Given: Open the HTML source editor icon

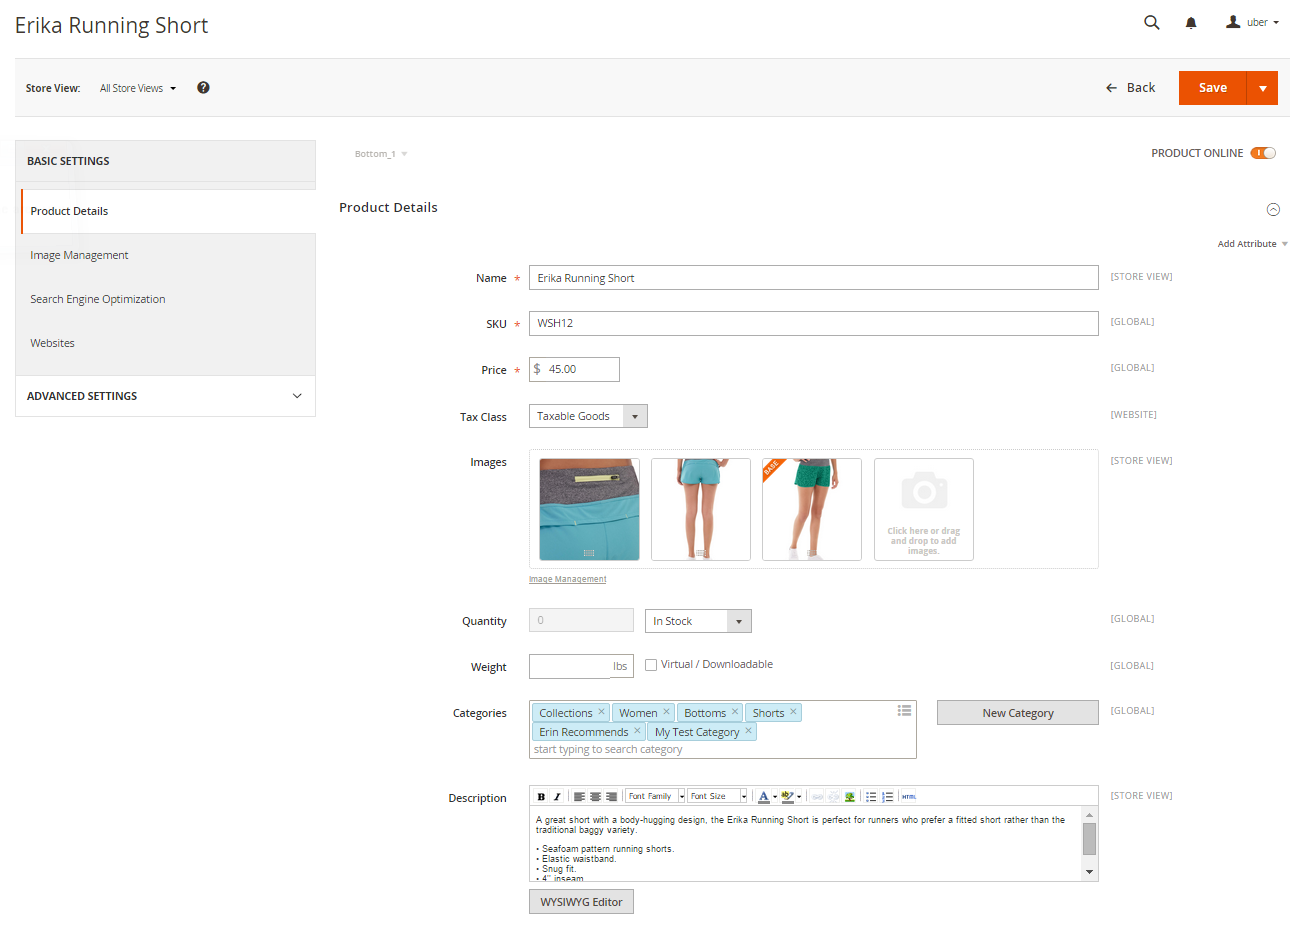Looking at the screenshot, I should pos(909,796).
